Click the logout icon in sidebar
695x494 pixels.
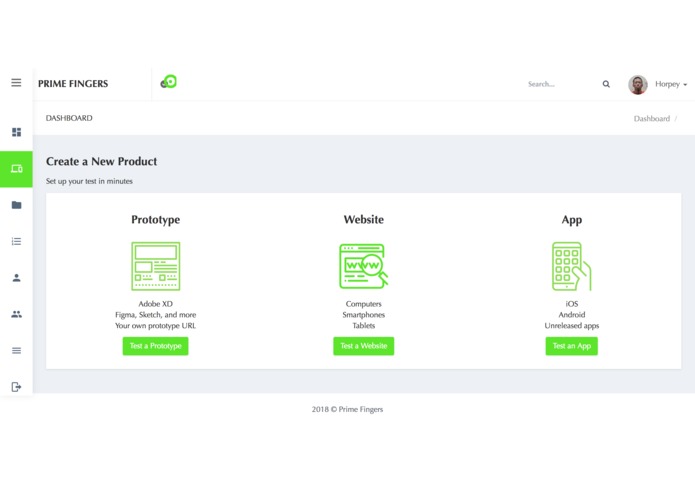pos(16,387)
